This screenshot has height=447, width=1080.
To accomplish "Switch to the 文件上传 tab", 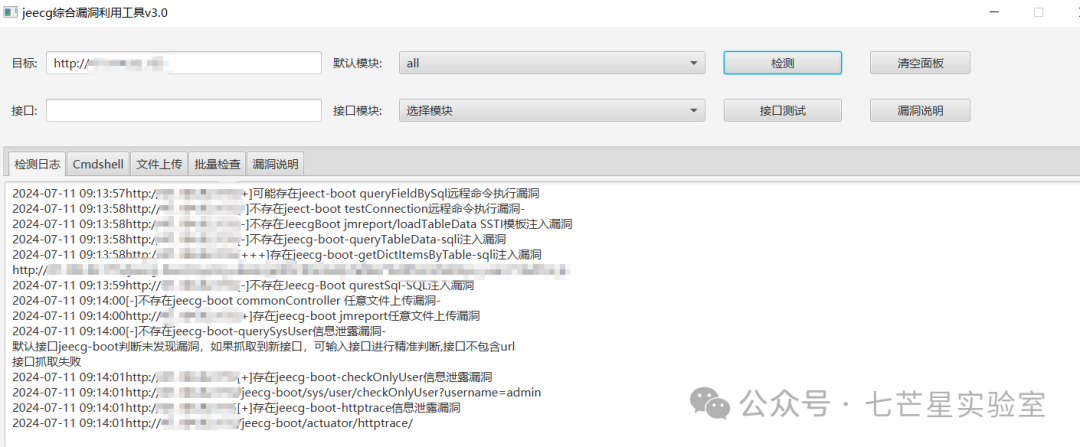I will pos(159,164).
